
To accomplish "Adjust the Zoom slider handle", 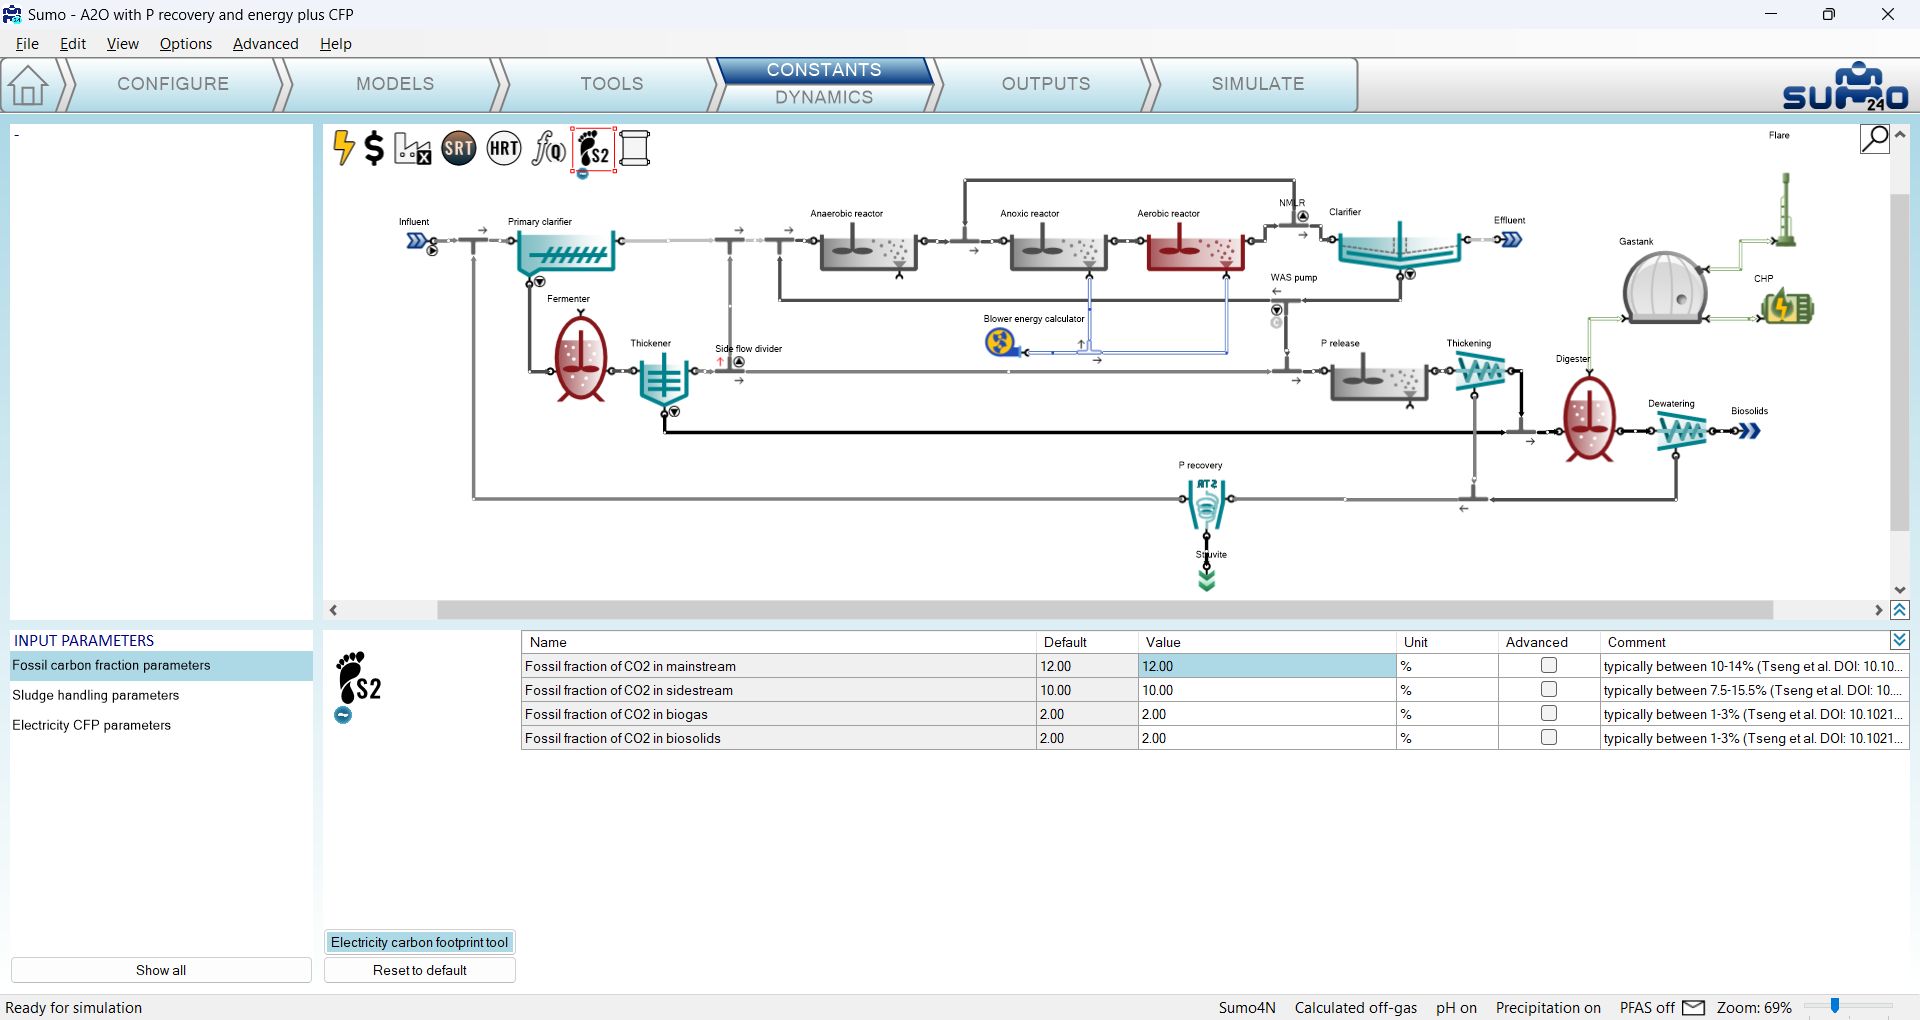I will coord(1835,1006).
